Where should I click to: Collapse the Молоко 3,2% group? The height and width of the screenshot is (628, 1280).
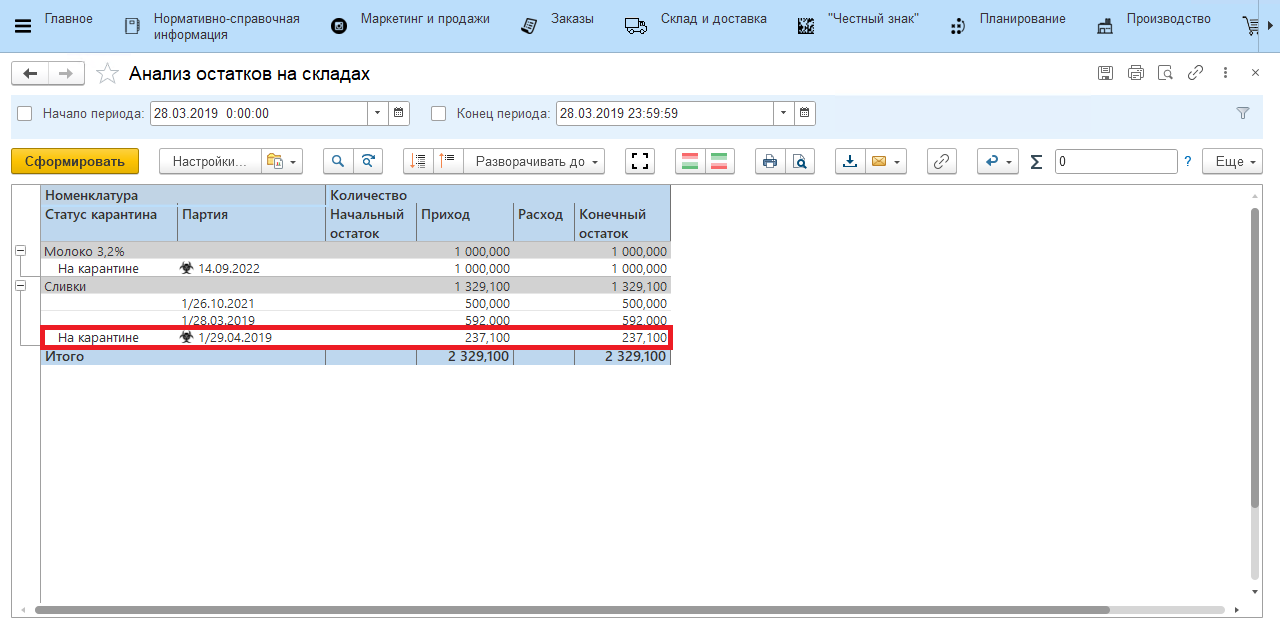click(x=20, y=252)
